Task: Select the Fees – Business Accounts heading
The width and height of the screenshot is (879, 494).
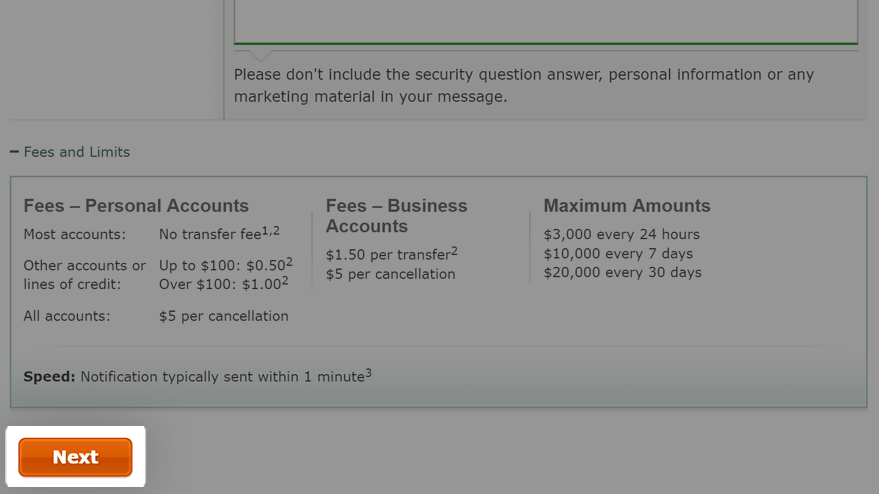Action: [x=396, y=216]
